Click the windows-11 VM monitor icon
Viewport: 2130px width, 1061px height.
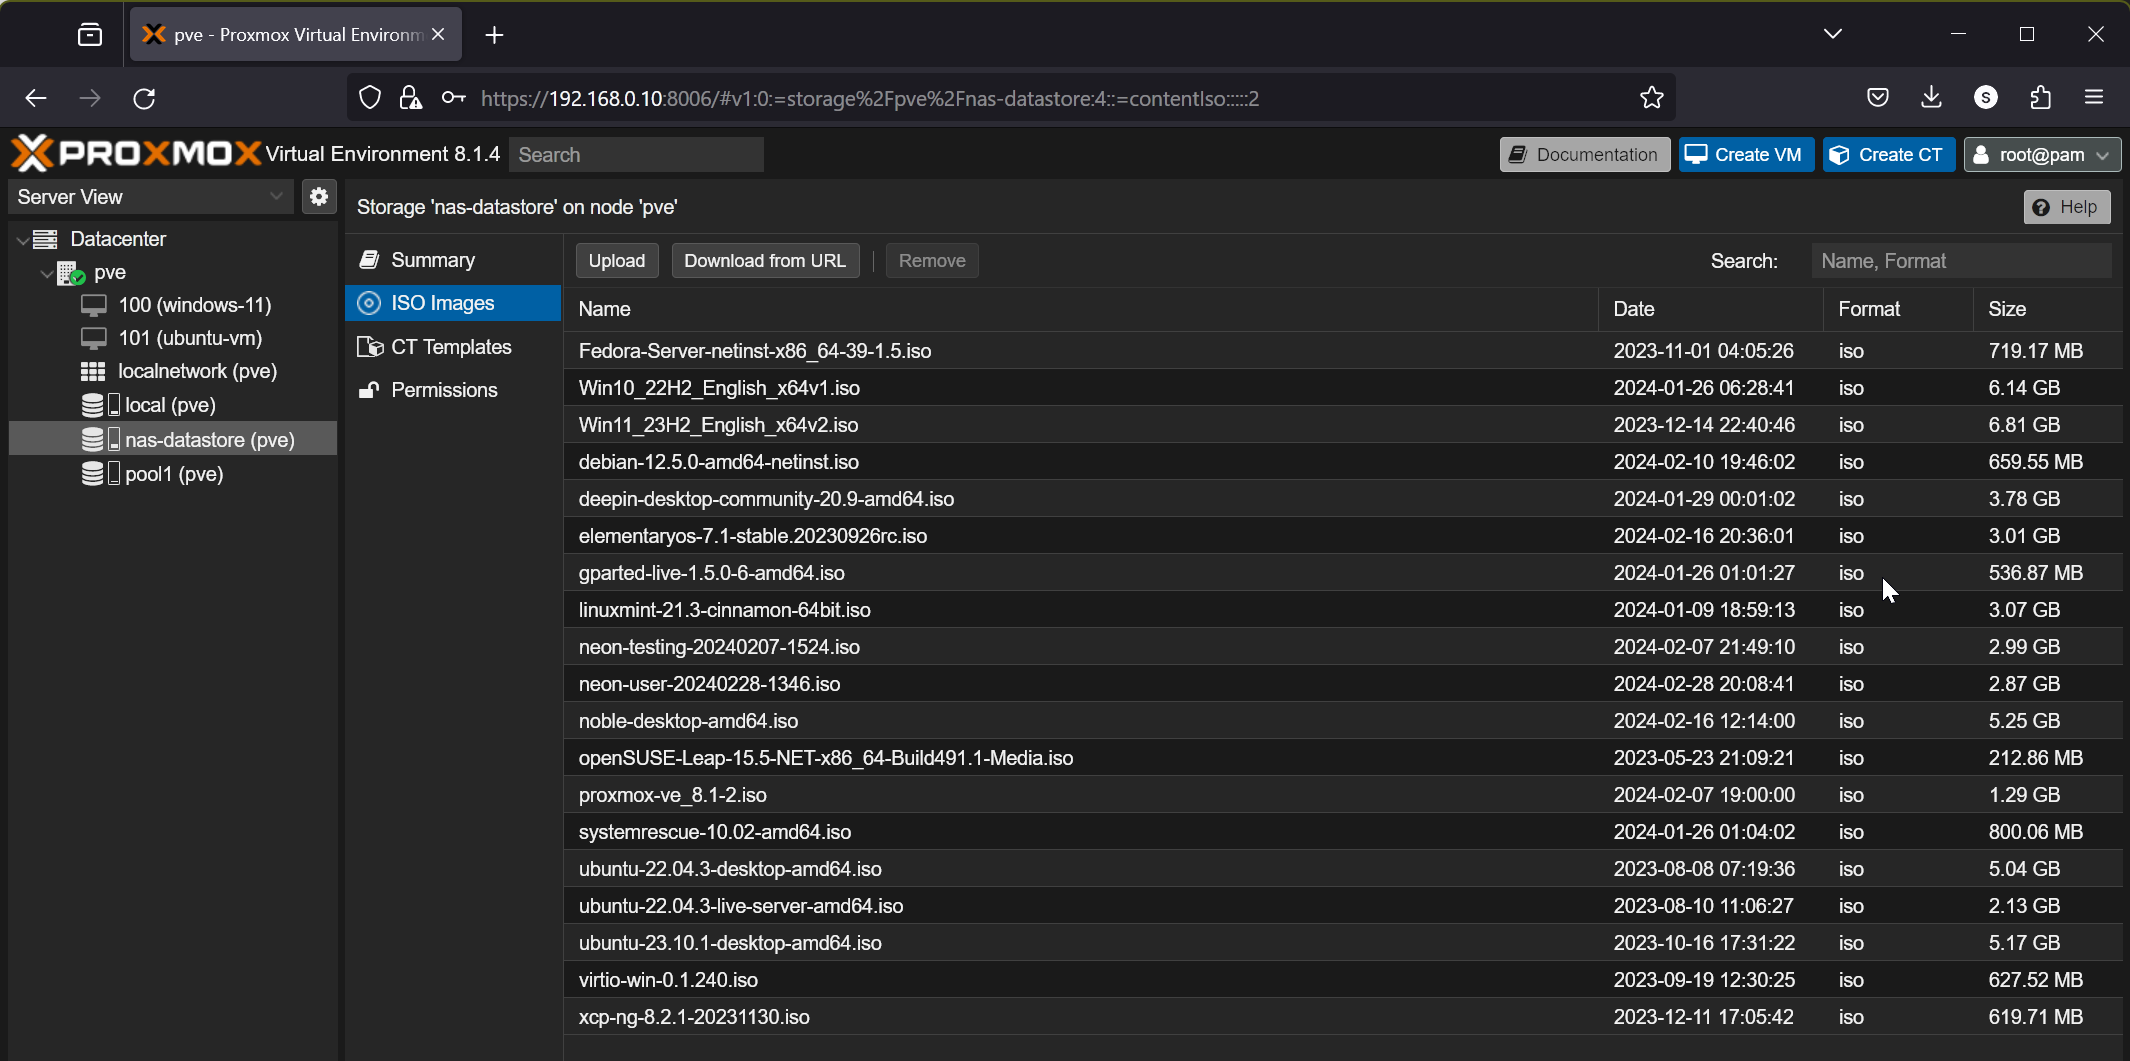[x=94, y=306]
